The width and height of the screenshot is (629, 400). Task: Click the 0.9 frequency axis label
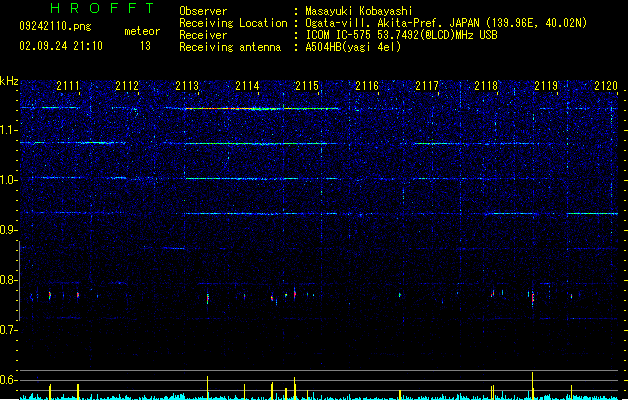click(9, 230)
